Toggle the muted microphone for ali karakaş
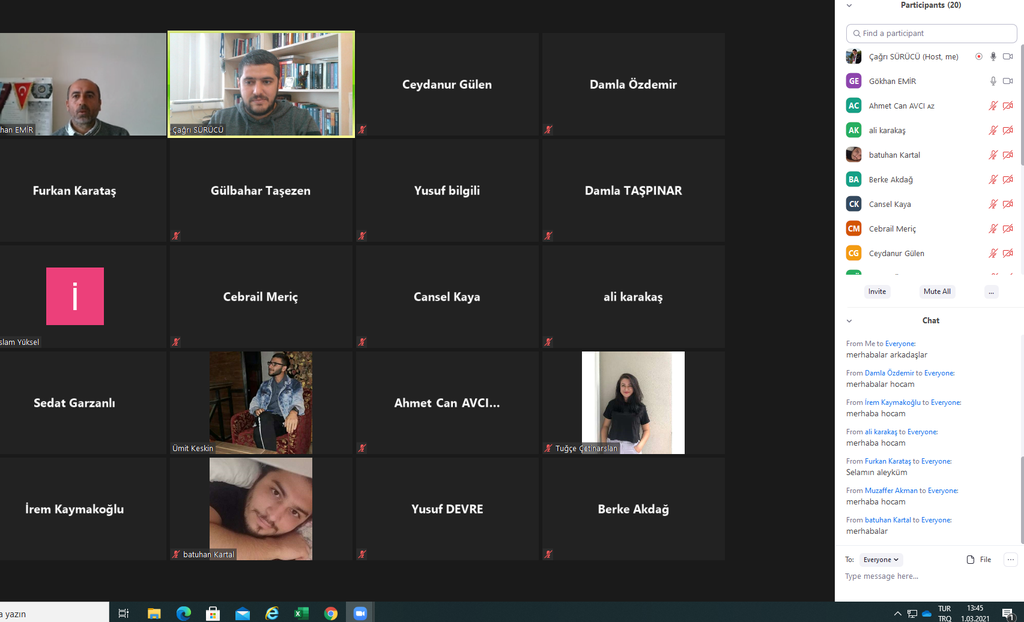The image size is (1024, 622). pos(993,130)
